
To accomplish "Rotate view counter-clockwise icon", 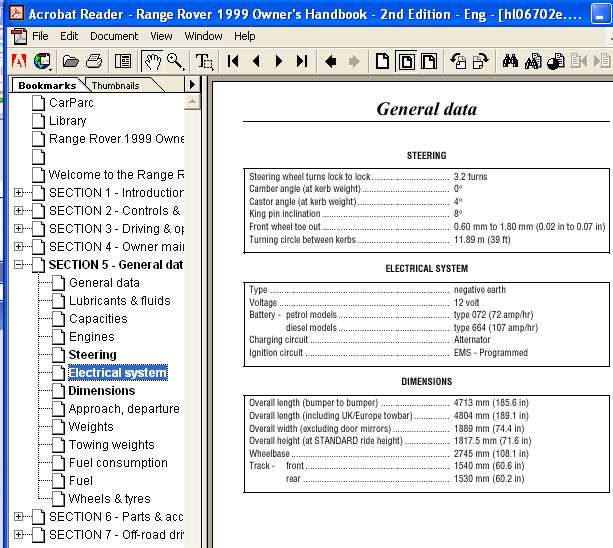I will (x=458, y=61).
